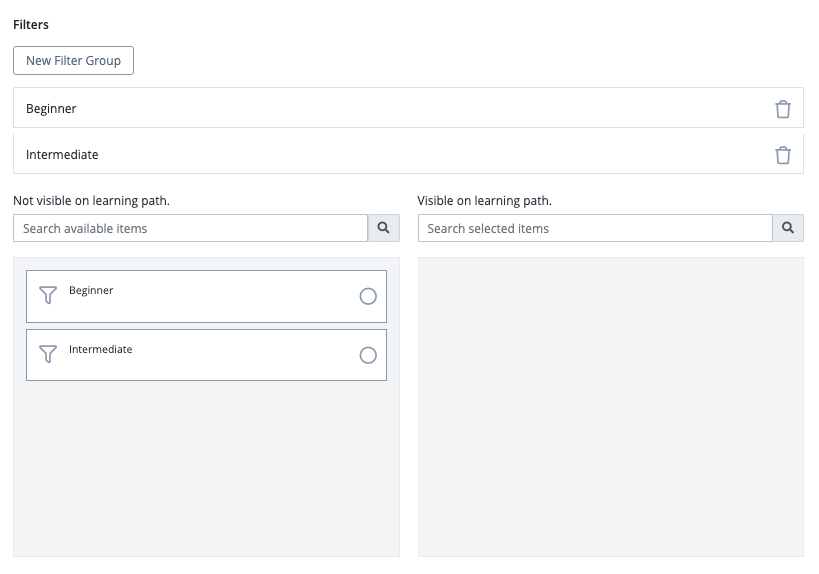The image size is (819, 574).
Task: Click the Intermediate label in the available card
Action: [x=100, y=349]
